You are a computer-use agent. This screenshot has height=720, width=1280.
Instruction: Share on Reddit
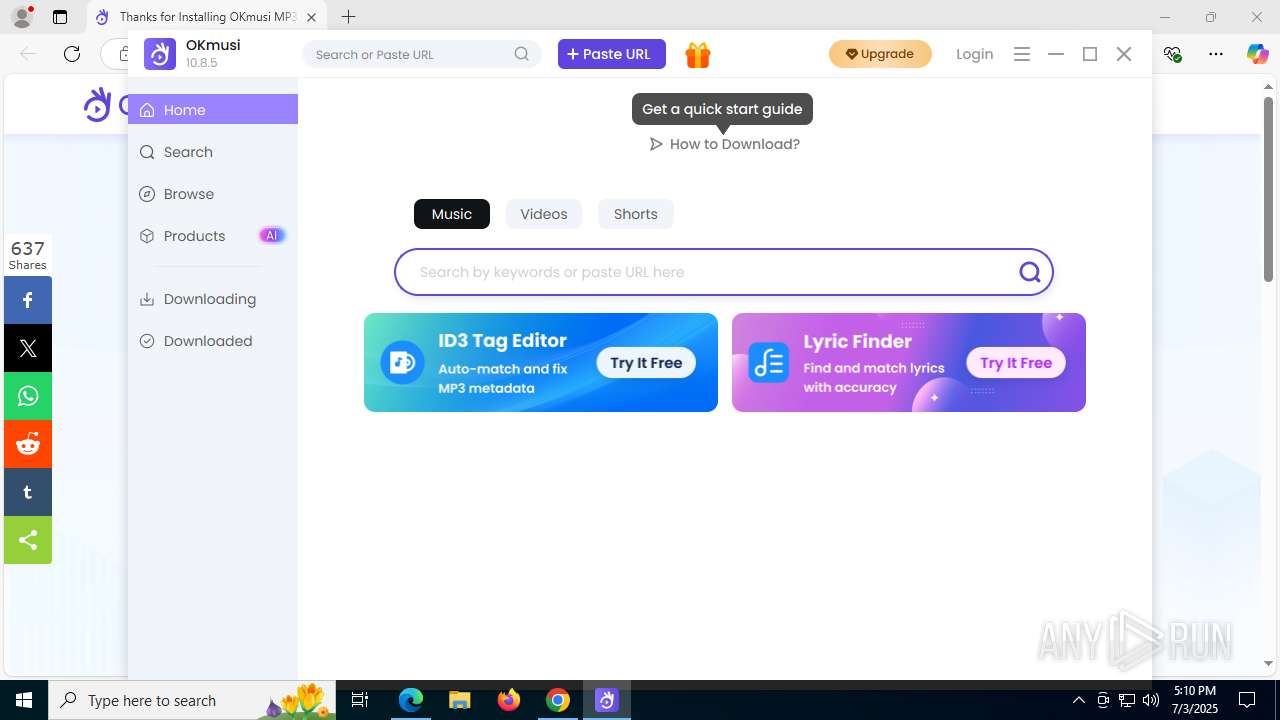(28, 444)
